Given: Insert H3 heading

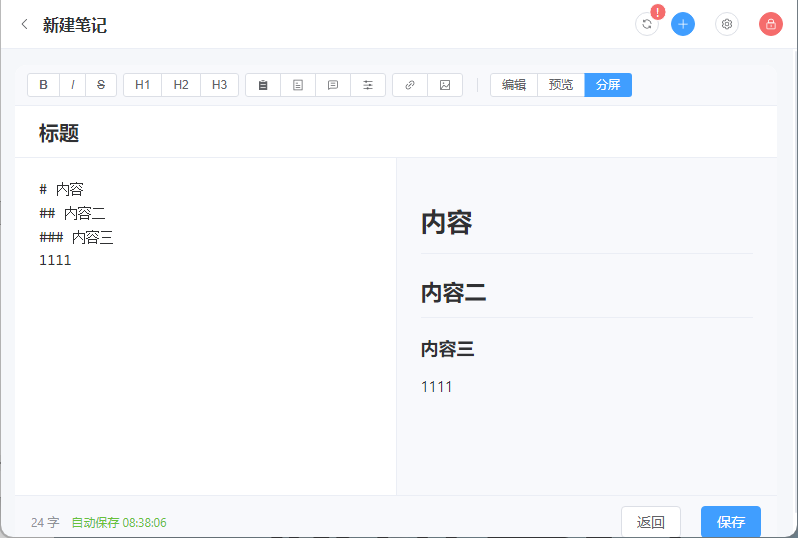Looking at the screenshot, I should tap(219, 84).
